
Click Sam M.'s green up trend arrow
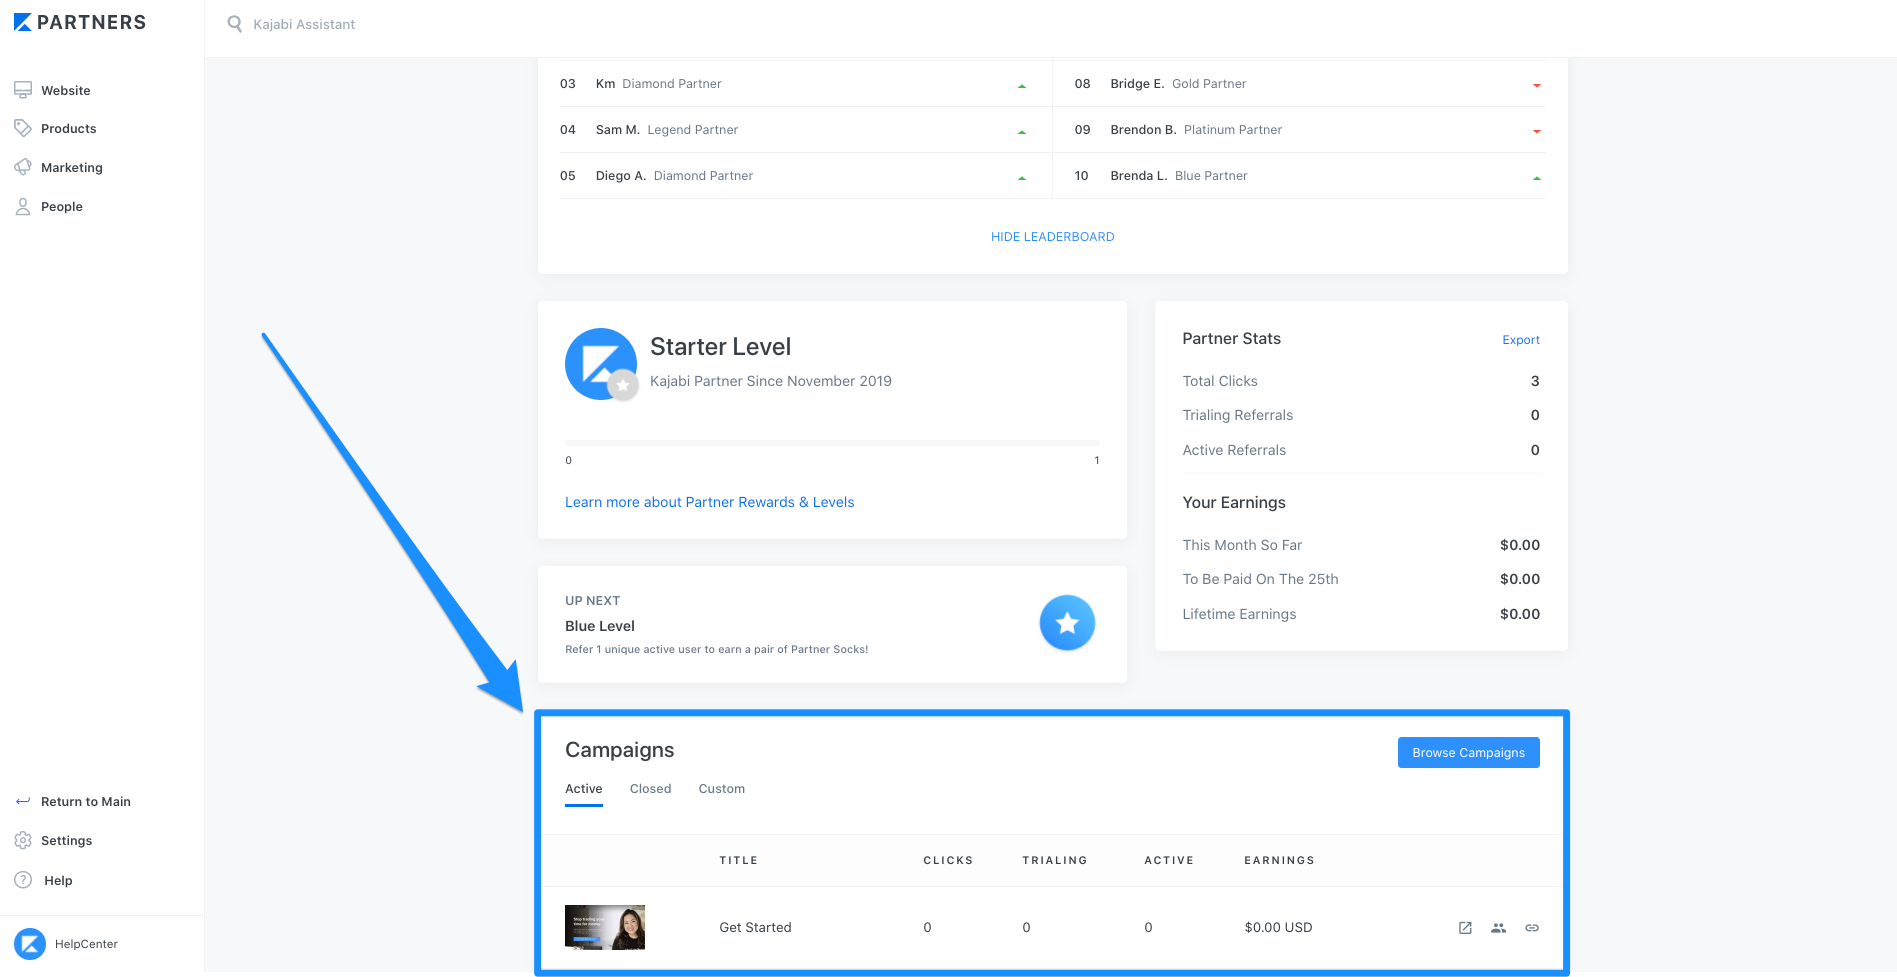(x=1021, y=132)
